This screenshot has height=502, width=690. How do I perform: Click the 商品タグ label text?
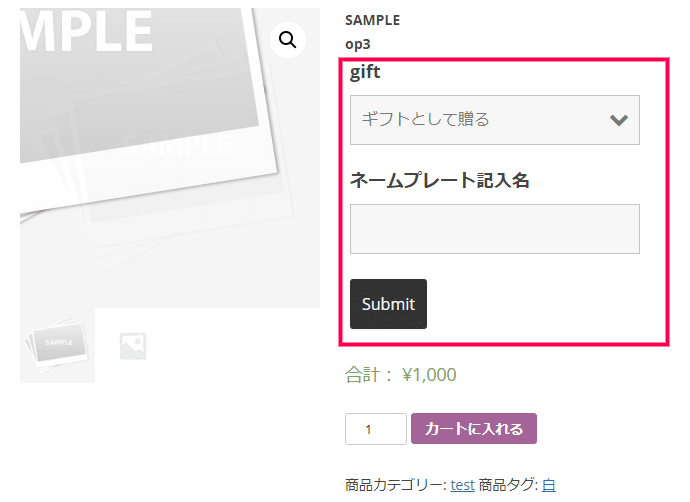coord(506,485)
